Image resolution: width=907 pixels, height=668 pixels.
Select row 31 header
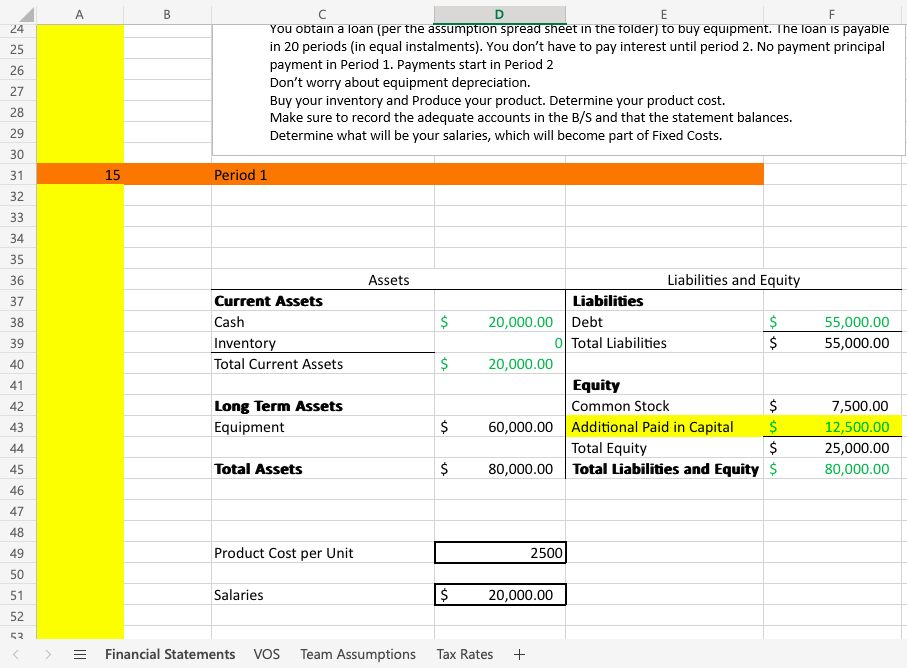point(17,174)
